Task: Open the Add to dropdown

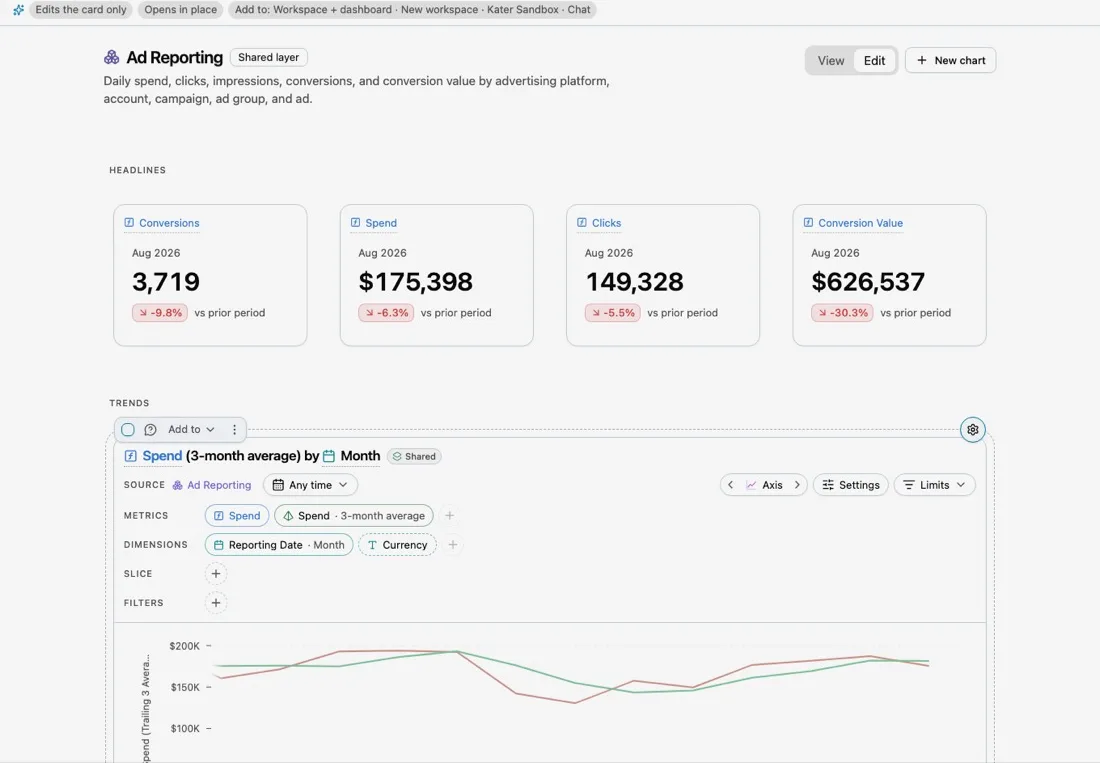Action: [191, 429]
